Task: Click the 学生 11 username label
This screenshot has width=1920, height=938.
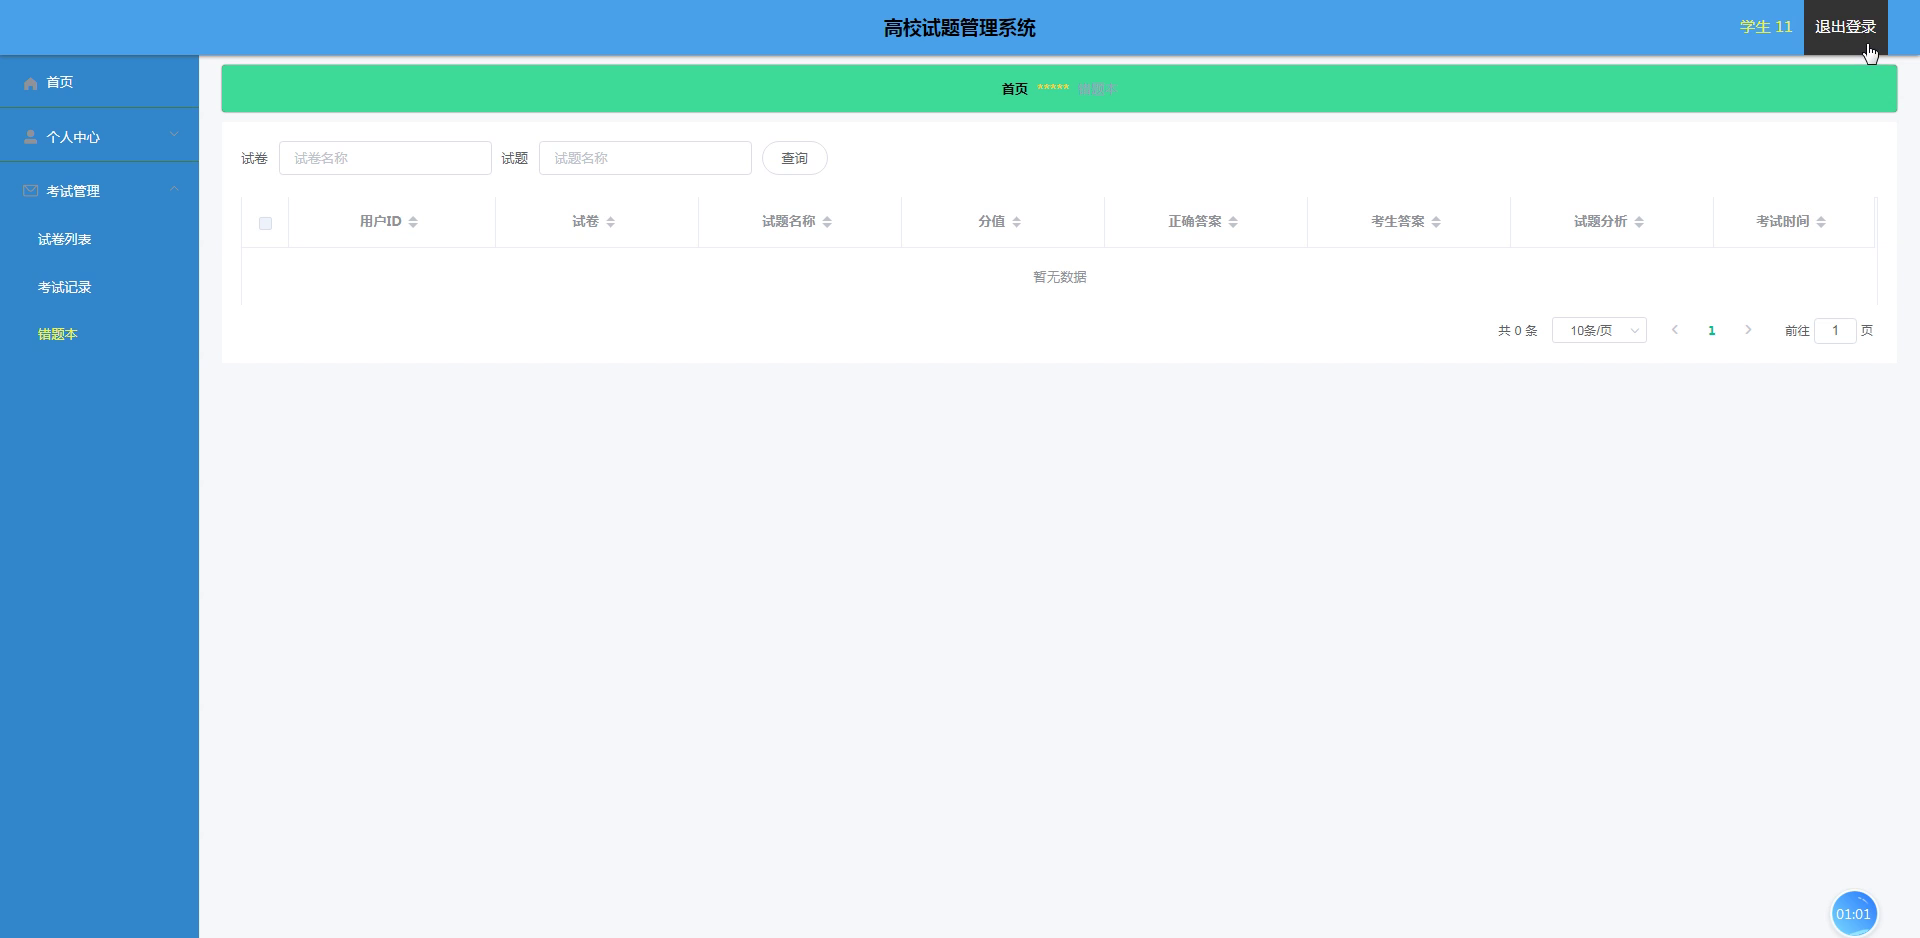Action: 1766,27
